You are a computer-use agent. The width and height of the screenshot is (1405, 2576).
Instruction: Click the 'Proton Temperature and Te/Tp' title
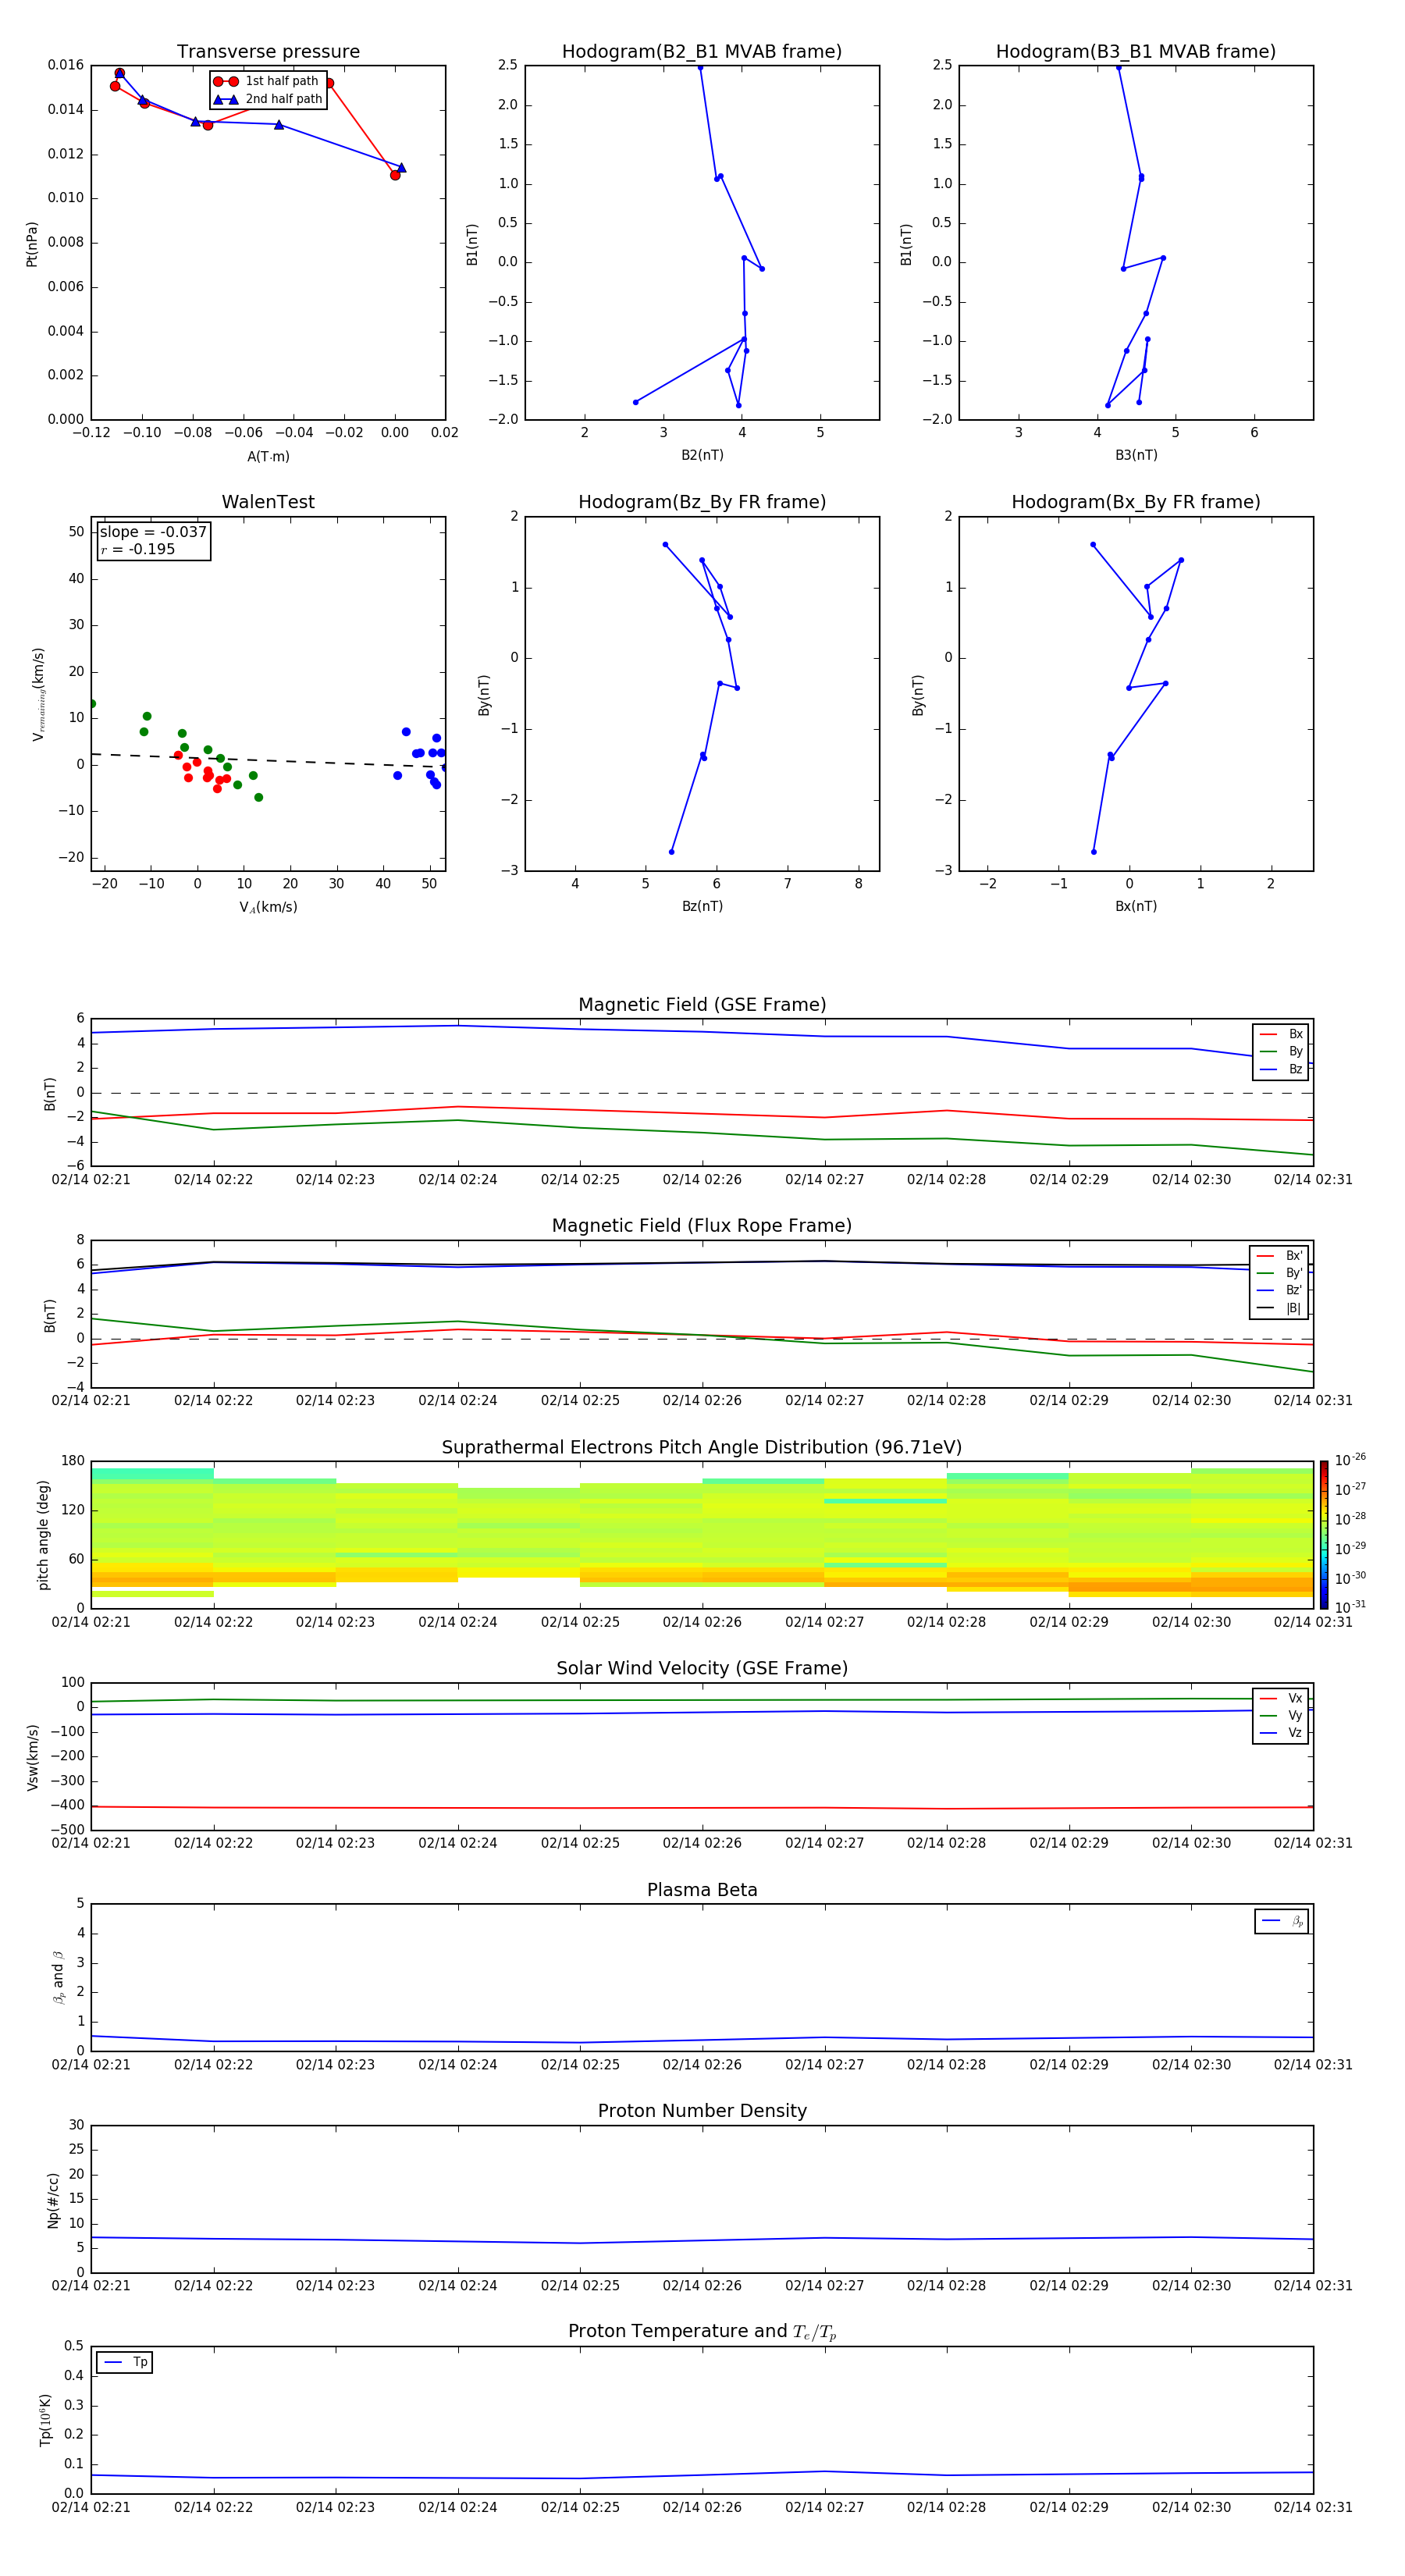click(x=702, y=2332)
